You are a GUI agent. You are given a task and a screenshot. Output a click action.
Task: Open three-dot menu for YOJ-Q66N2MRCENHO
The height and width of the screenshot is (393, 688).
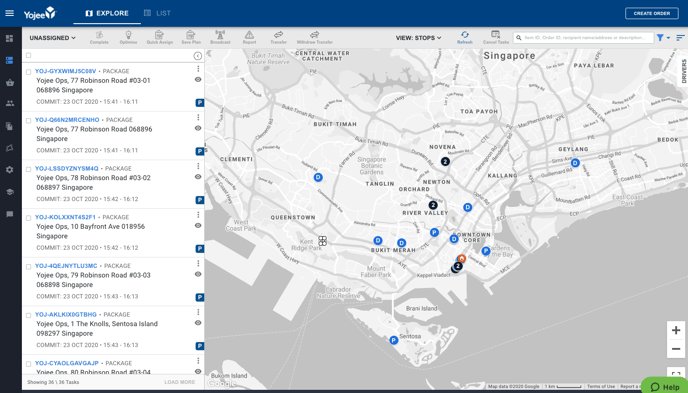(198, 117)
